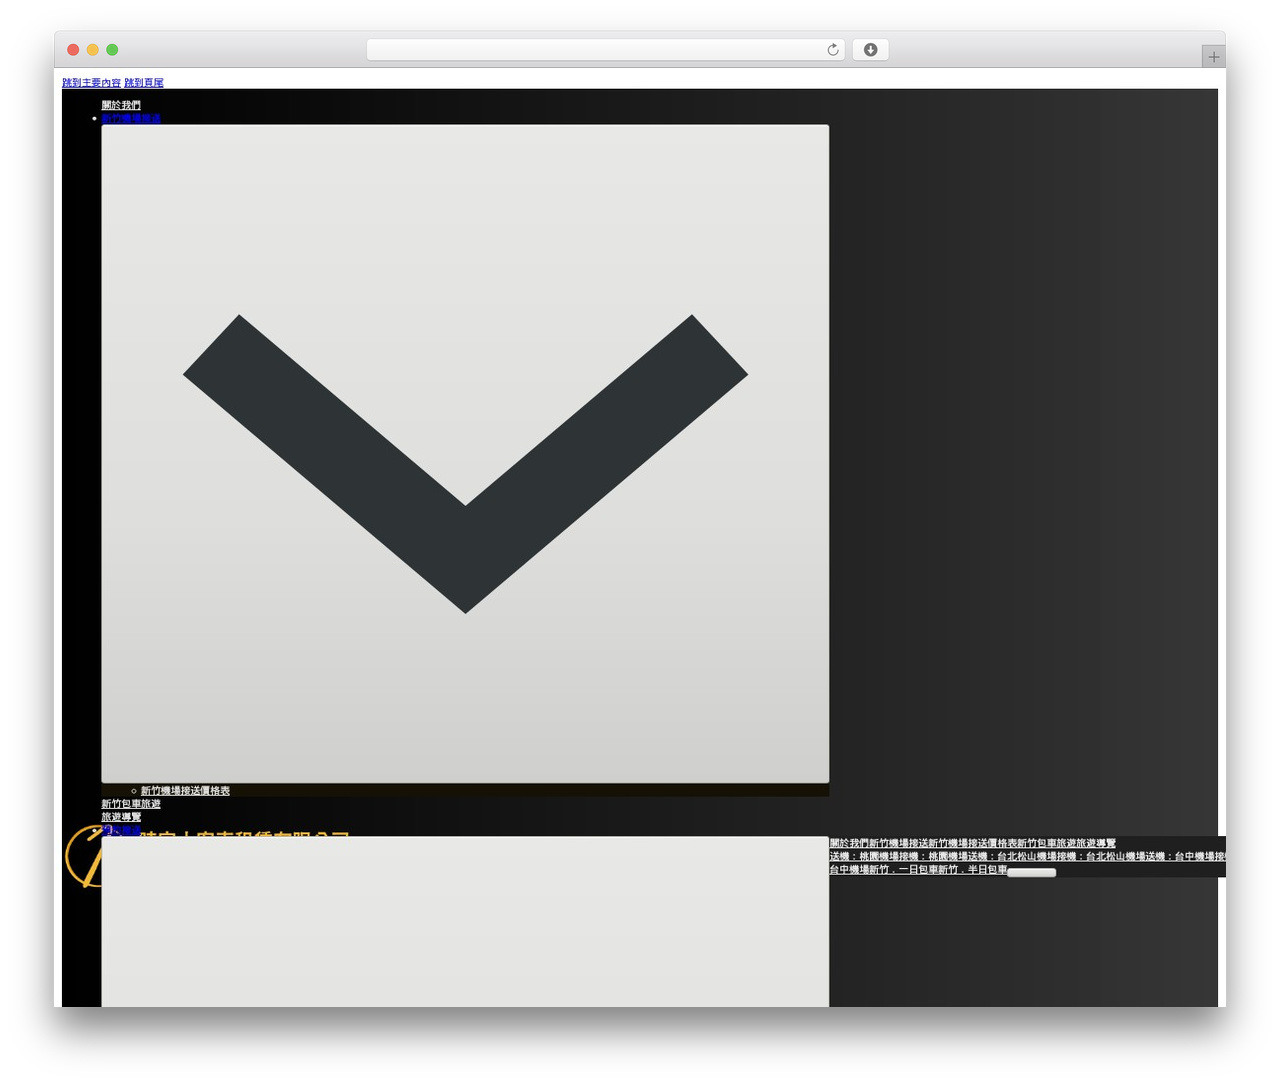Open 新竹機場接送價格表 submenu bullet item
The image size is (1280, 1084).
tap(185, 791)
